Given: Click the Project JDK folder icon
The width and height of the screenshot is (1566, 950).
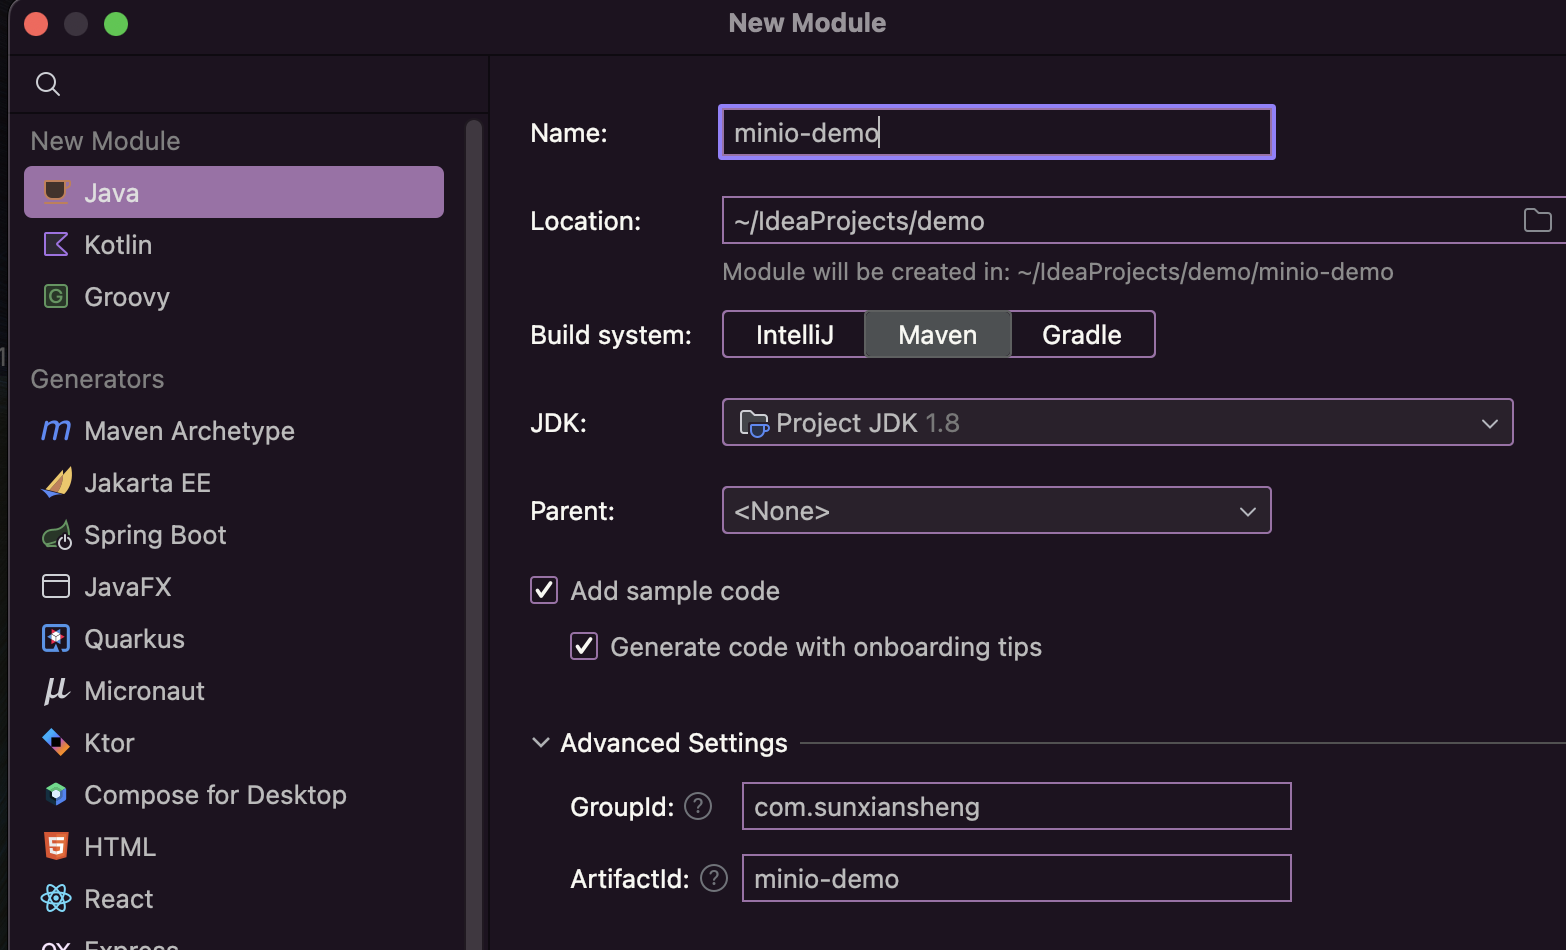Looking at the screenshot, I should [x=753, y=423].
